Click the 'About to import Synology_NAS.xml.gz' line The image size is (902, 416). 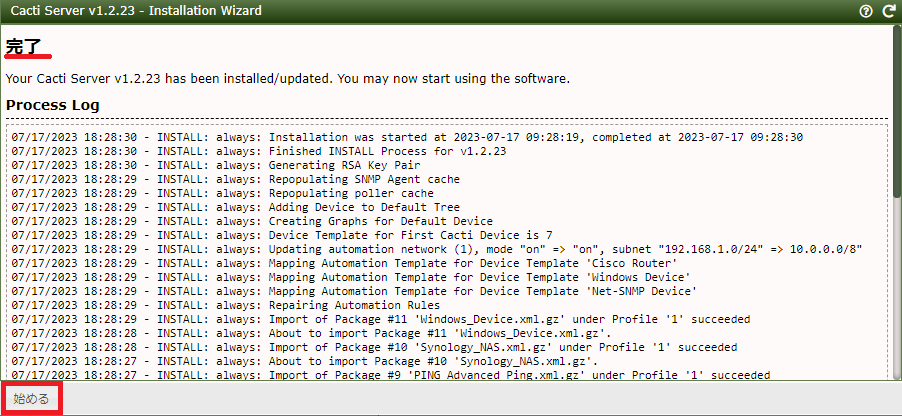click(305, 361)
